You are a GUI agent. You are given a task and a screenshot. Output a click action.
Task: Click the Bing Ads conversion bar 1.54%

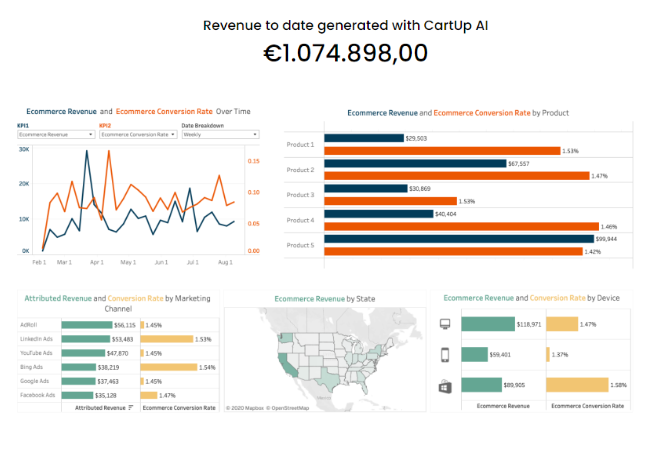click(169, 367)
